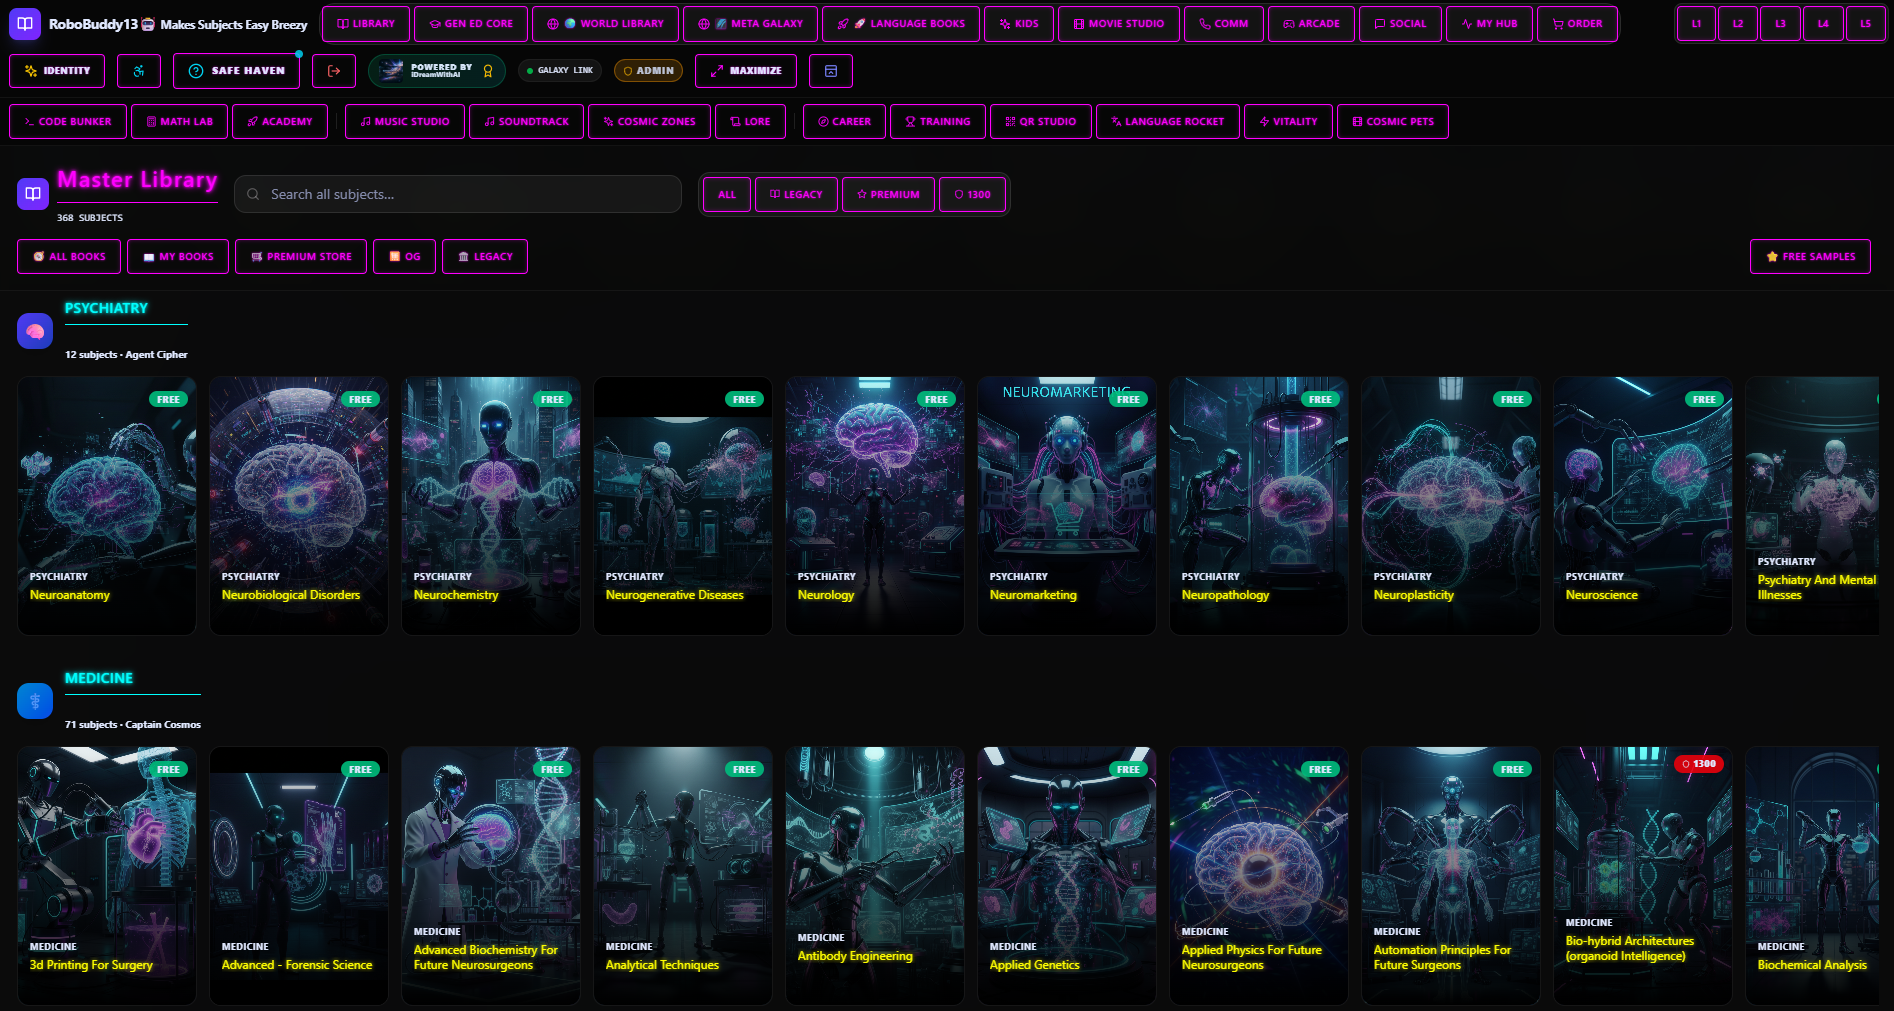Open the Meta Galaxy tab
The width and height of the screenshot is (1894, 1011).
(750, 24)
